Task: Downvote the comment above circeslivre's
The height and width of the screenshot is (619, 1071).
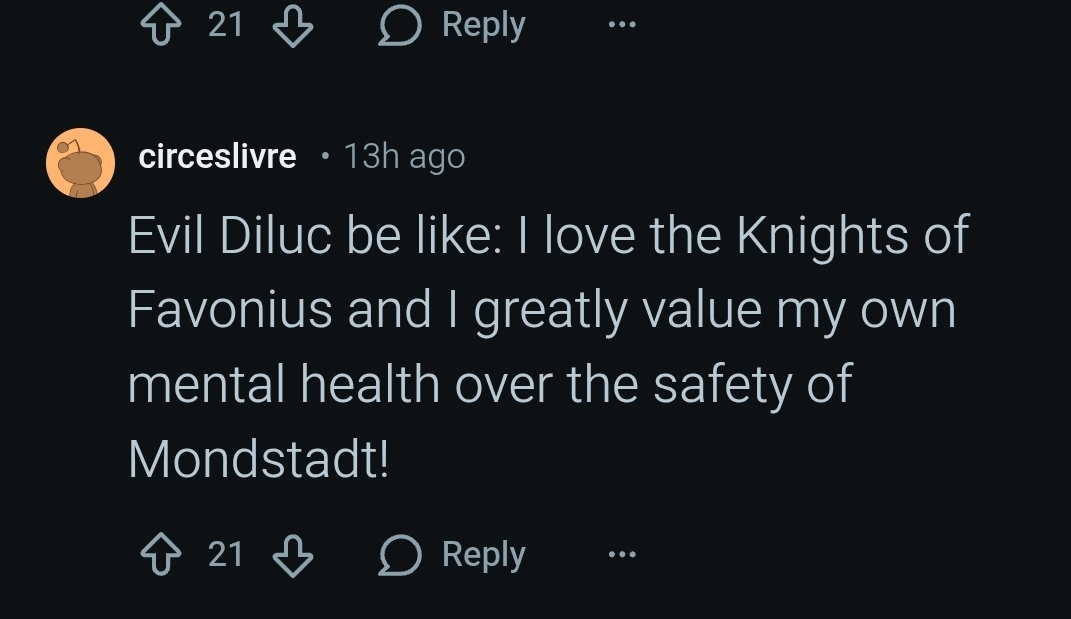Action: [x=292, y=25]
